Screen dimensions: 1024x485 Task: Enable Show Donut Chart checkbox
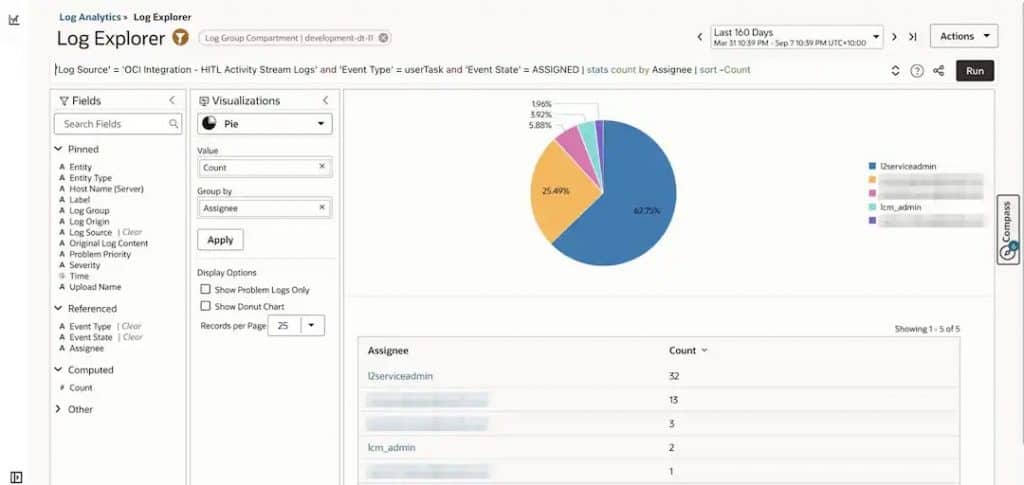tap(206, 306)
